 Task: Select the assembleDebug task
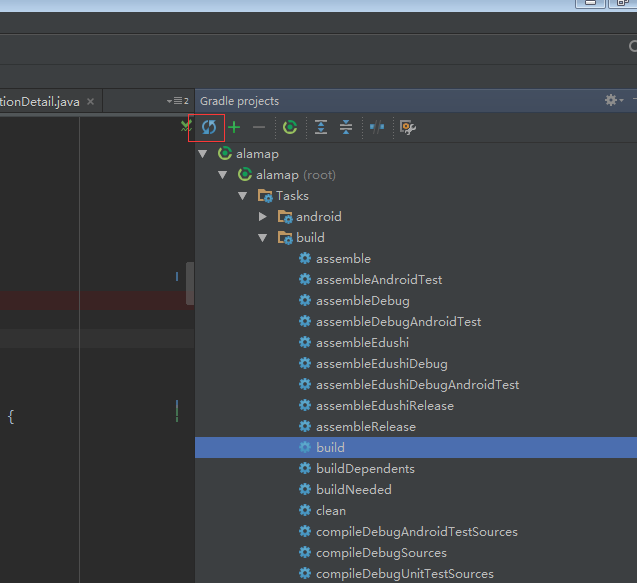(x=362, y=301)
